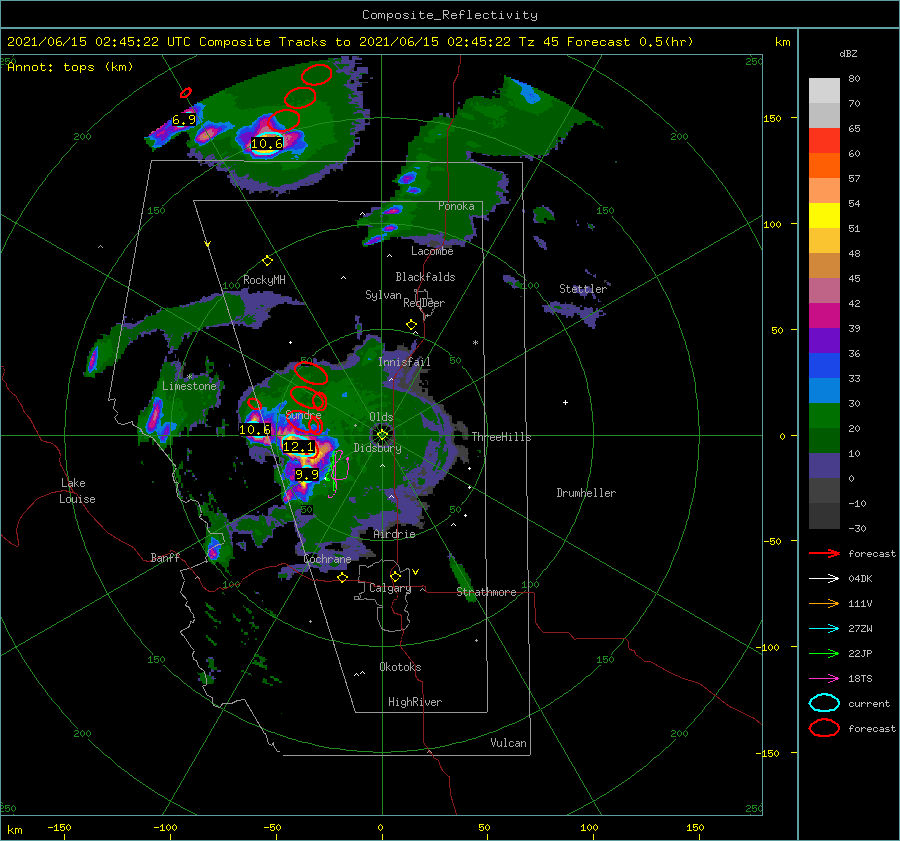Click the yellow diamond marker below RedDeer
The height and width of the screenshot is (841, 900).
[x=412, y=325]
